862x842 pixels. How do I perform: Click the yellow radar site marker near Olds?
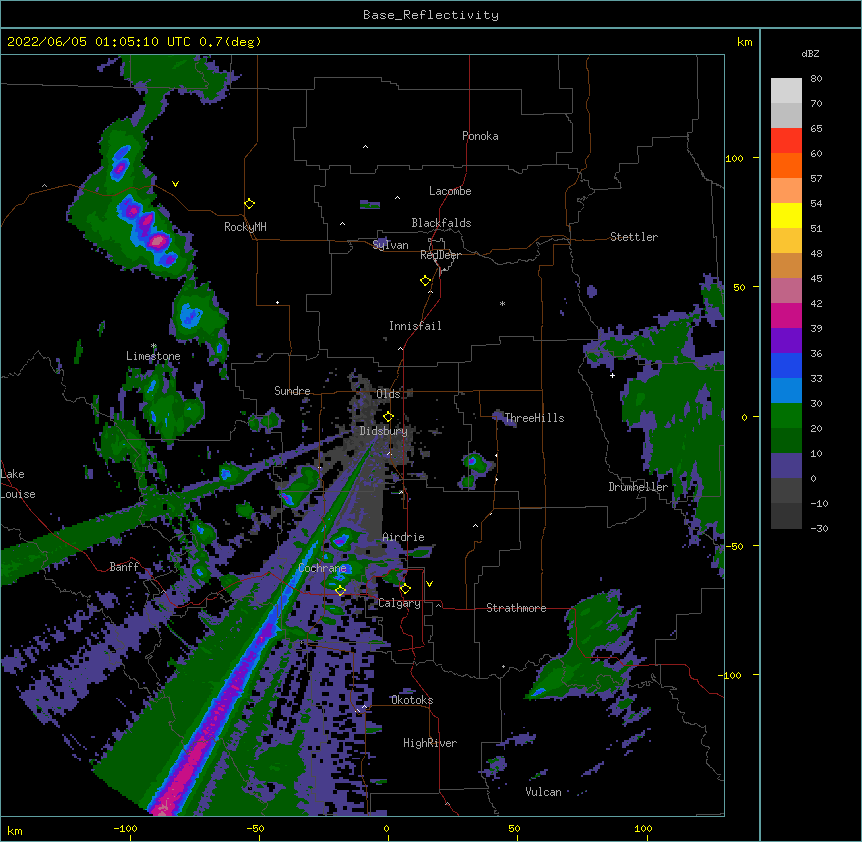(388, 417)
